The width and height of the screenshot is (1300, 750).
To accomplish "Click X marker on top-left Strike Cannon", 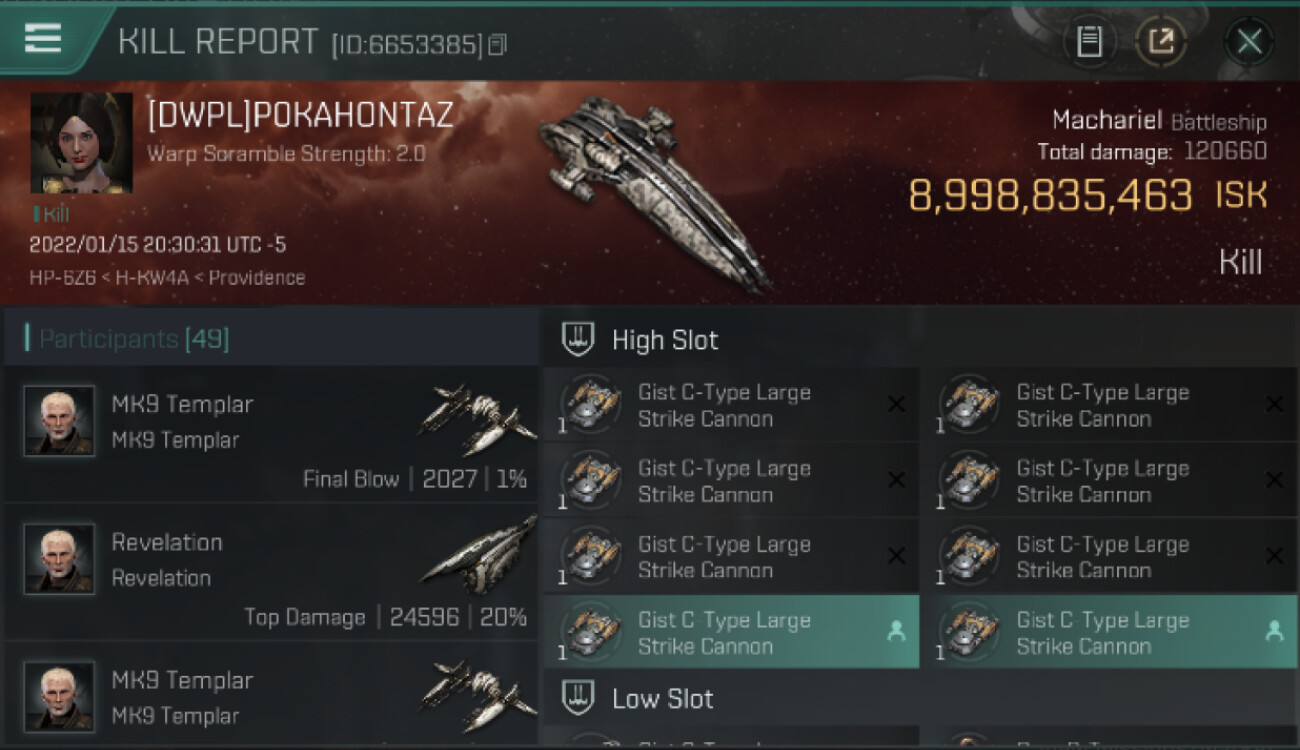I will 896,404.
